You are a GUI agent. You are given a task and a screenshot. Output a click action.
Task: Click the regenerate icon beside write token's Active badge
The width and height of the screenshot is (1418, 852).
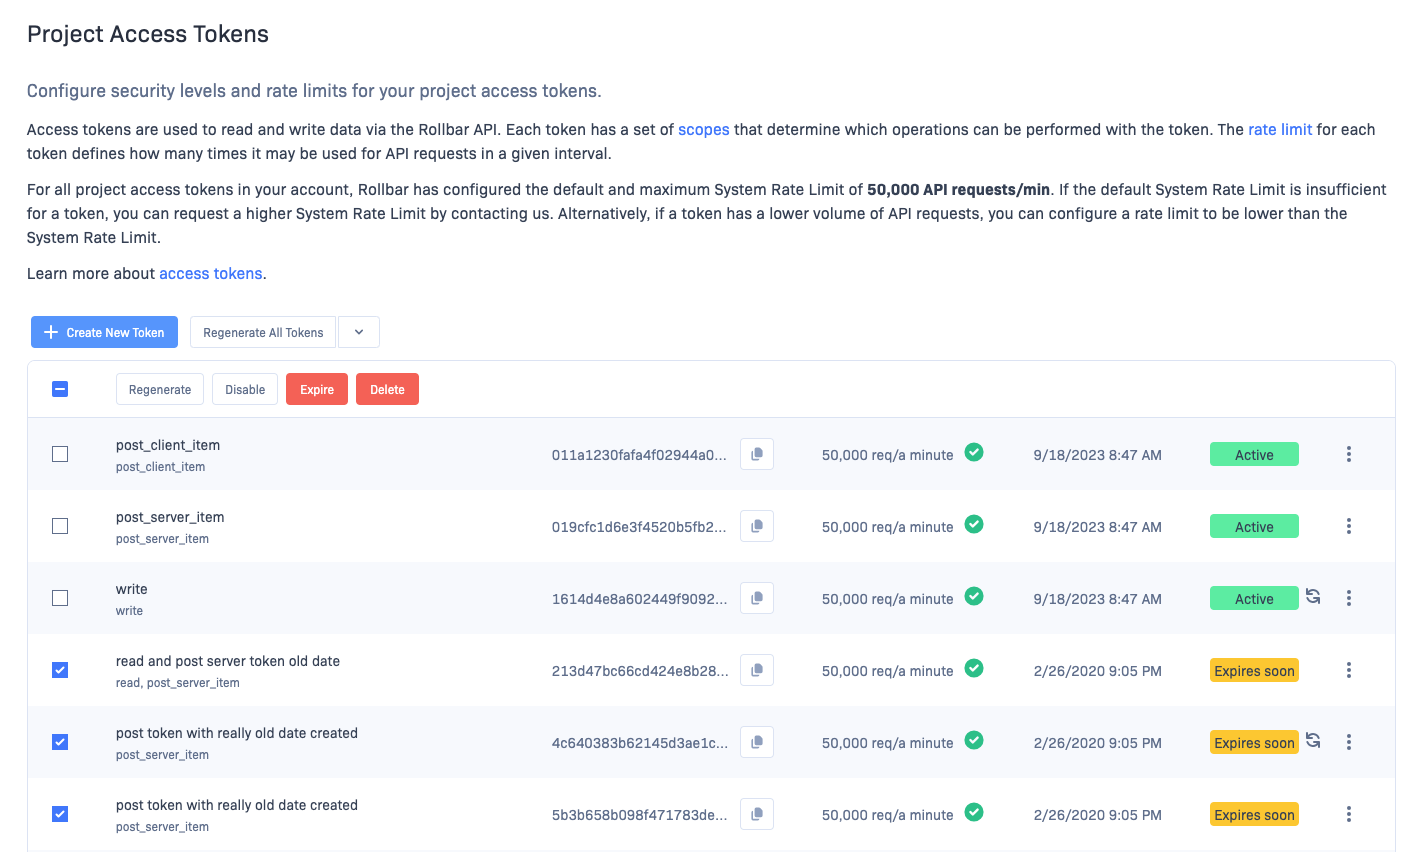point(1312,597)
